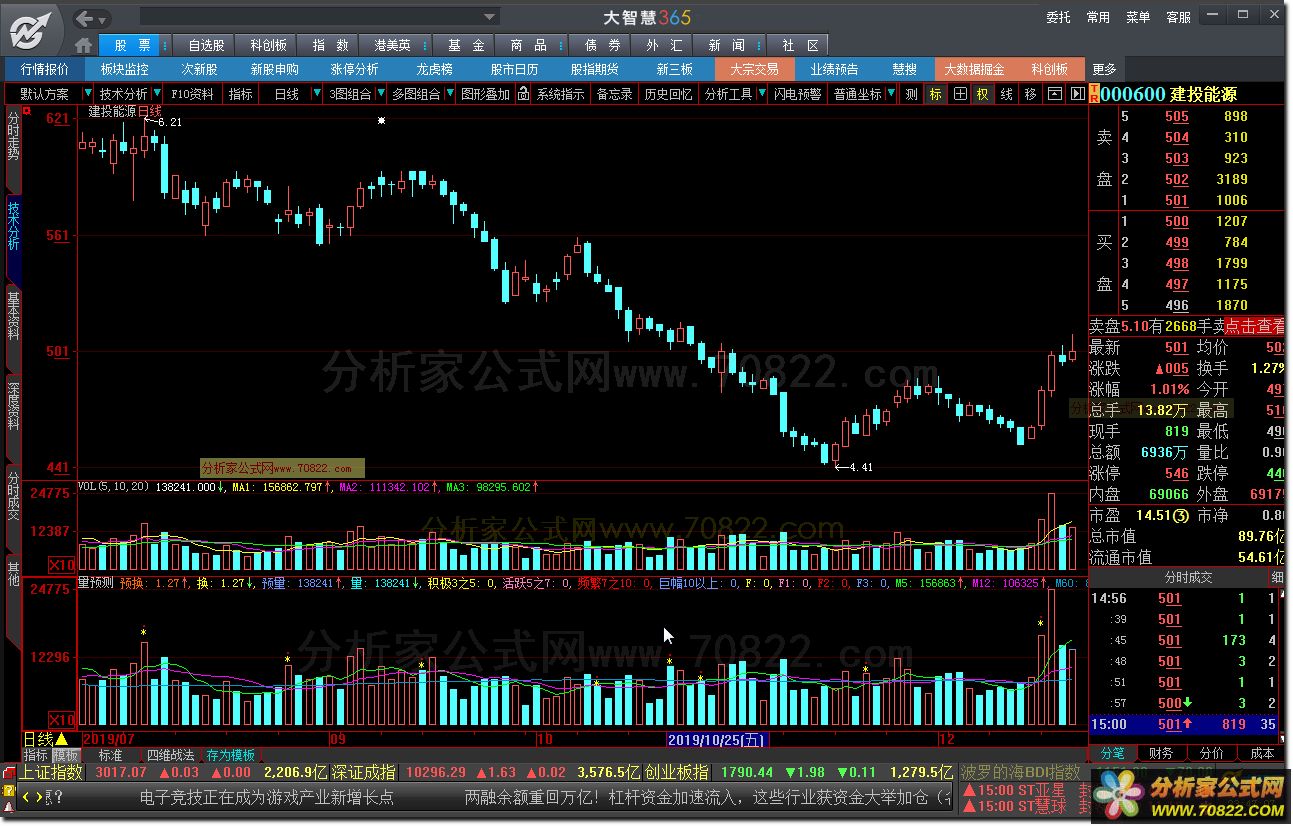Select the 测 measure tool

[x=910, y=94]
